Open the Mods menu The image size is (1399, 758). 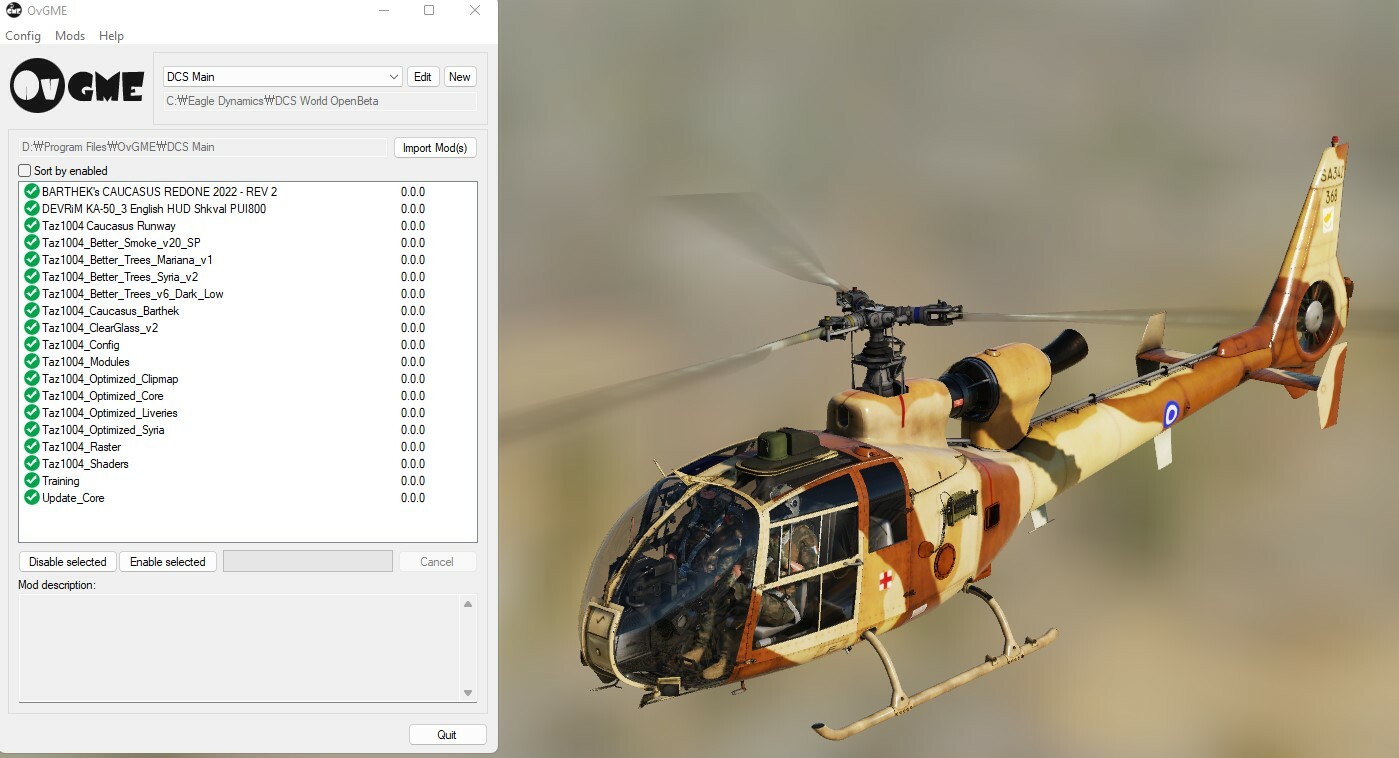pyautogui.click(x=69, y=36)
